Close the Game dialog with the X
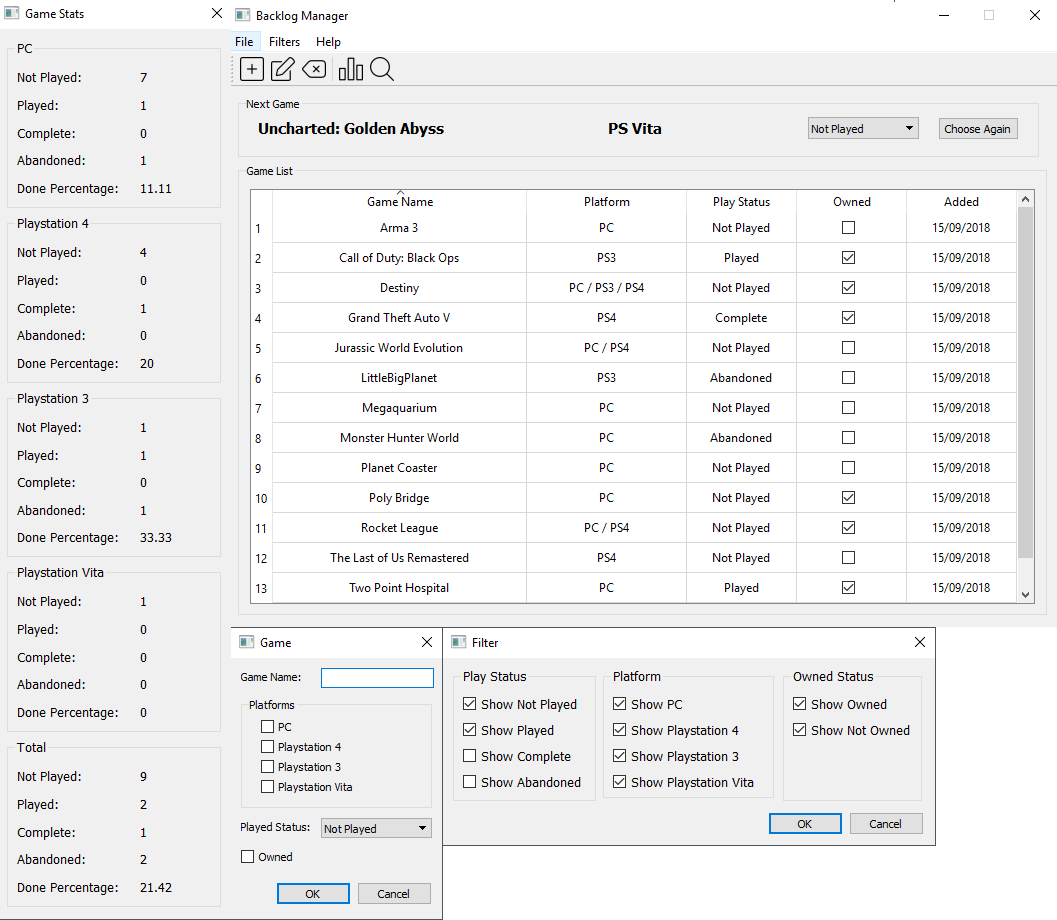Image resolution: width=1057 pixels, height=920 pixels. [x=427, y=642]
